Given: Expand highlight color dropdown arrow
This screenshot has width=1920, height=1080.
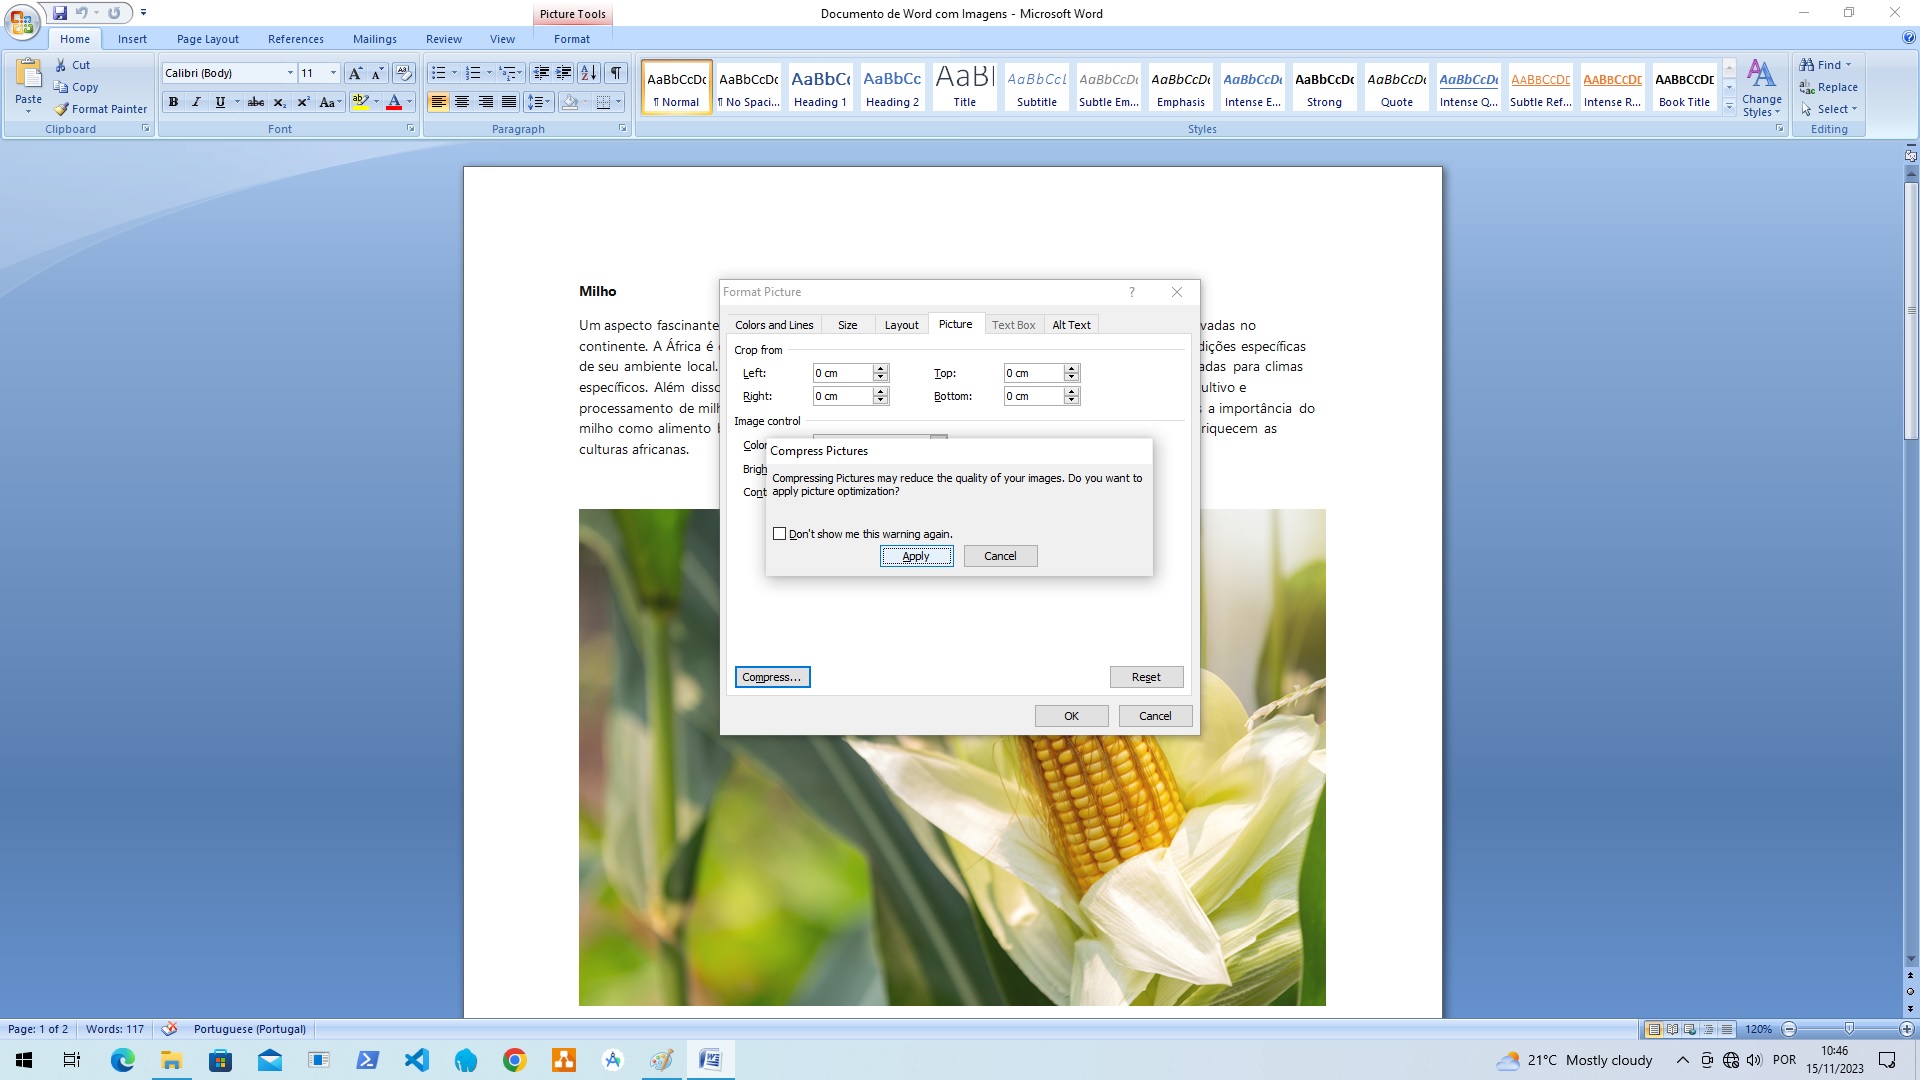Looking at the screenshot, I should click(376, 102).
